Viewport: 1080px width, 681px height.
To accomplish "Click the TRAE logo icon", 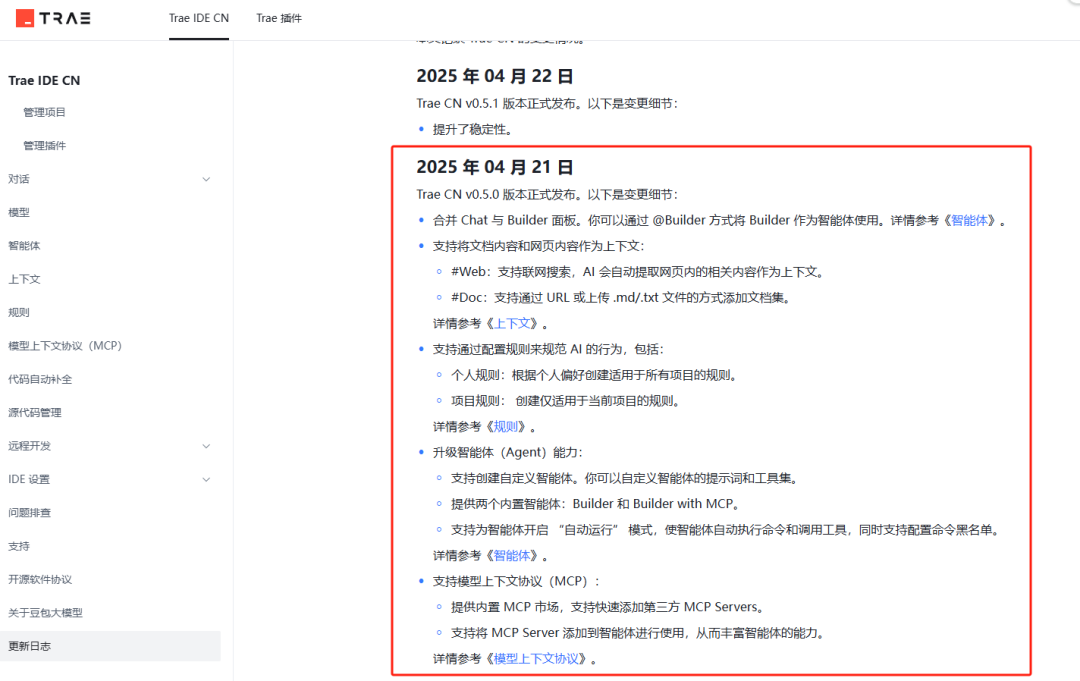I will (25, 18).
